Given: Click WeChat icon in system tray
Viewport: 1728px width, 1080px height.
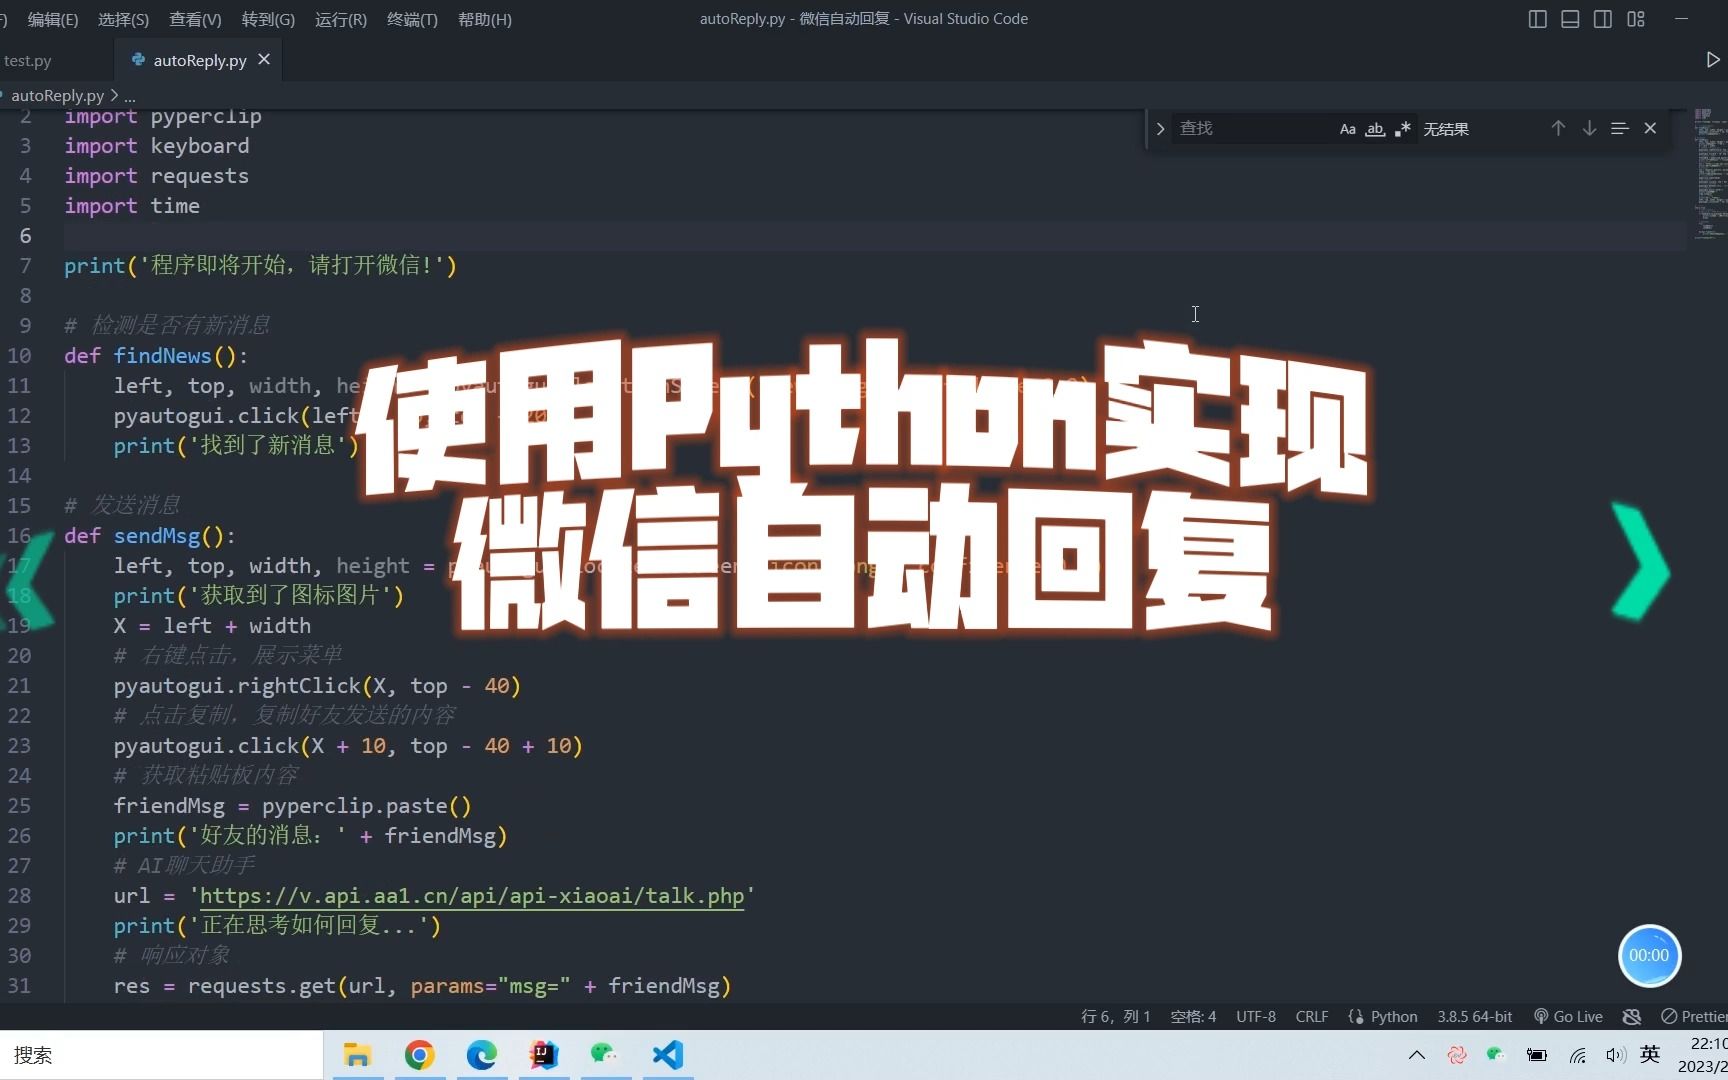Looking at the screenshot, I should (1496, 1054).
